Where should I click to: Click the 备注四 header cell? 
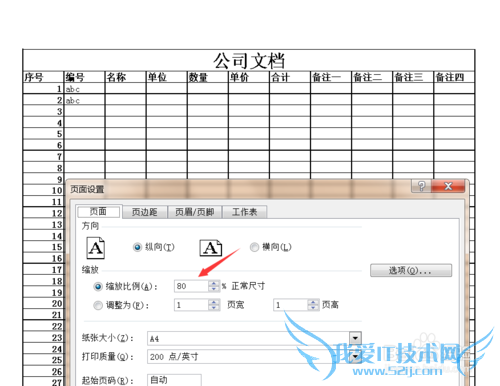click(x=454, y=77)
